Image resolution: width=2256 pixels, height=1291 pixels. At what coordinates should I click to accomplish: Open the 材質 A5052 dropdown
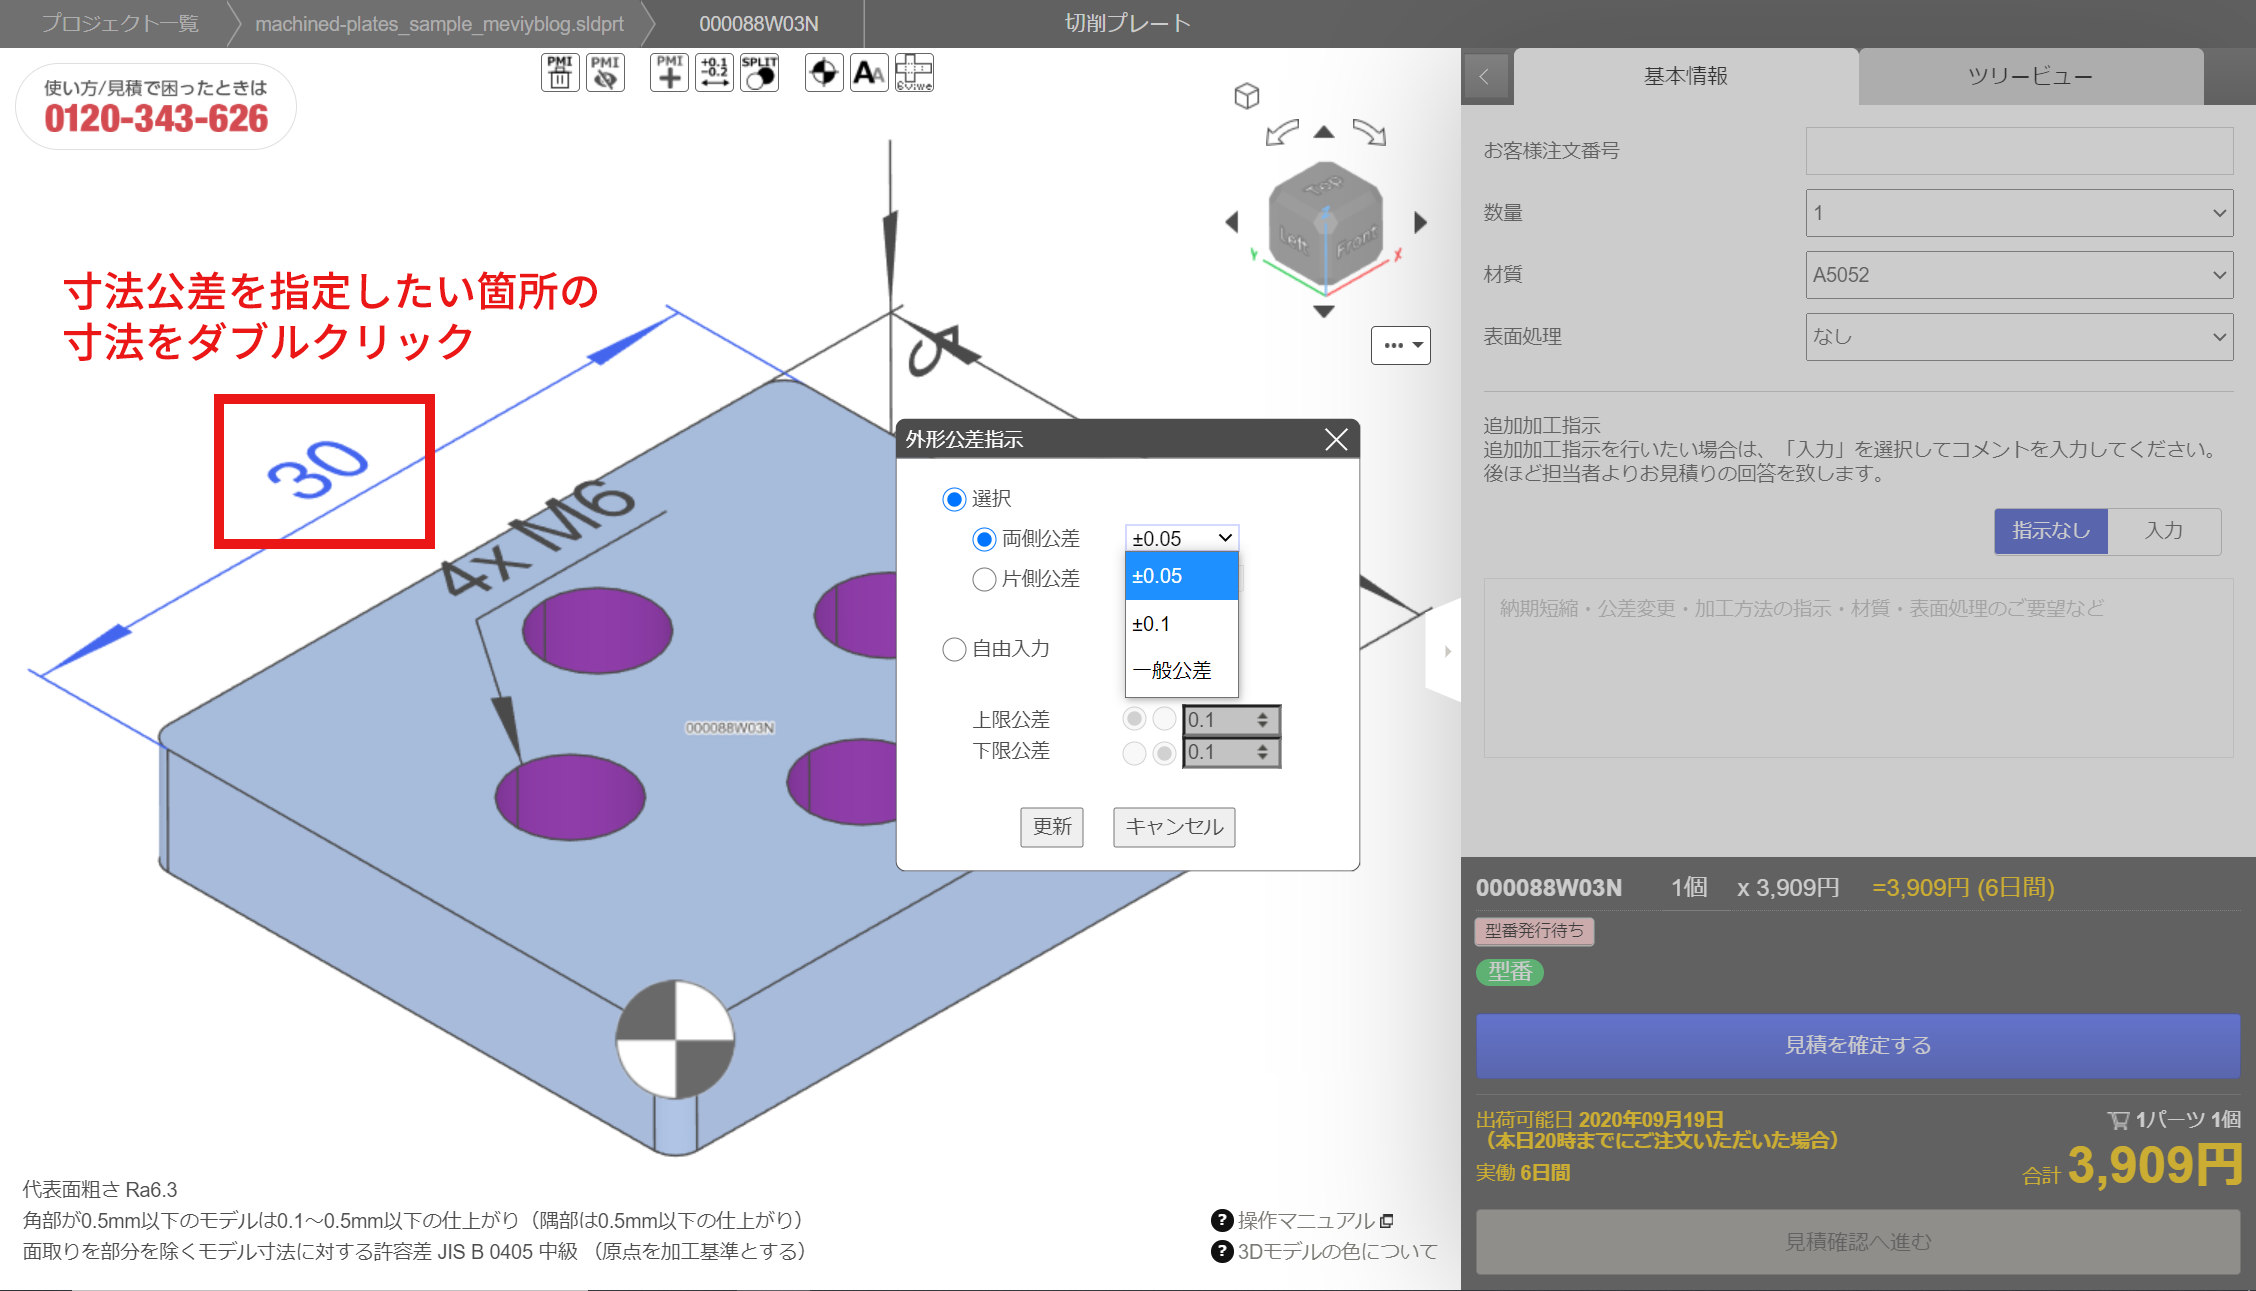click(2019, 275)
